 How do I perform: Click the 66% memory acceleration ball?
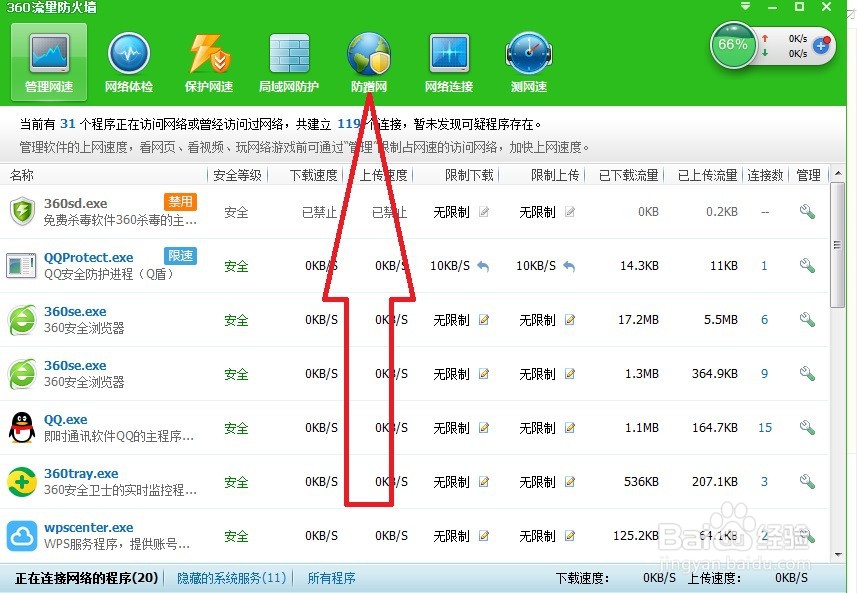click(x=733, y=45)
